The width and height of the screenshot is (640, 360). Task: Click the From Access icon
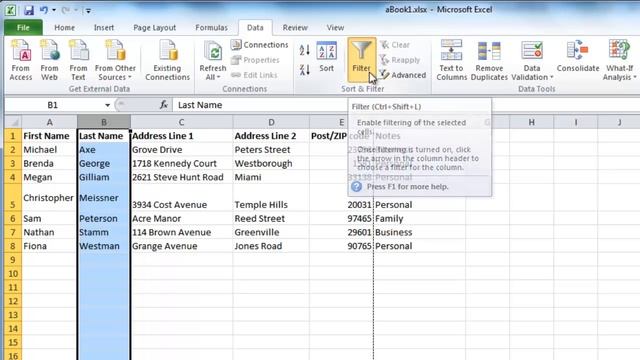[x=20, y=60]
